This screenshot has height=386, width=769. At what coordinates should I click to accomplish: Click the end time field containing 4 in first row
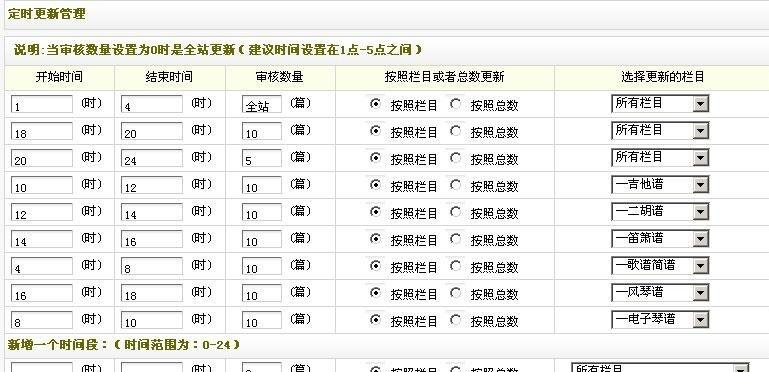pyautogui.click(x=152, y=104)
